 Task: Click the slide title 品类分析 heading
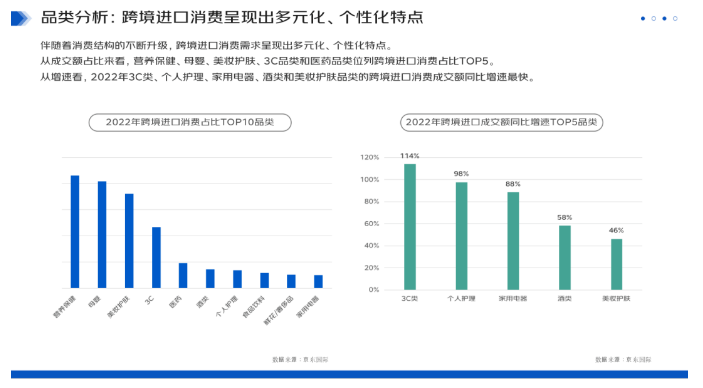pos(232,17)
